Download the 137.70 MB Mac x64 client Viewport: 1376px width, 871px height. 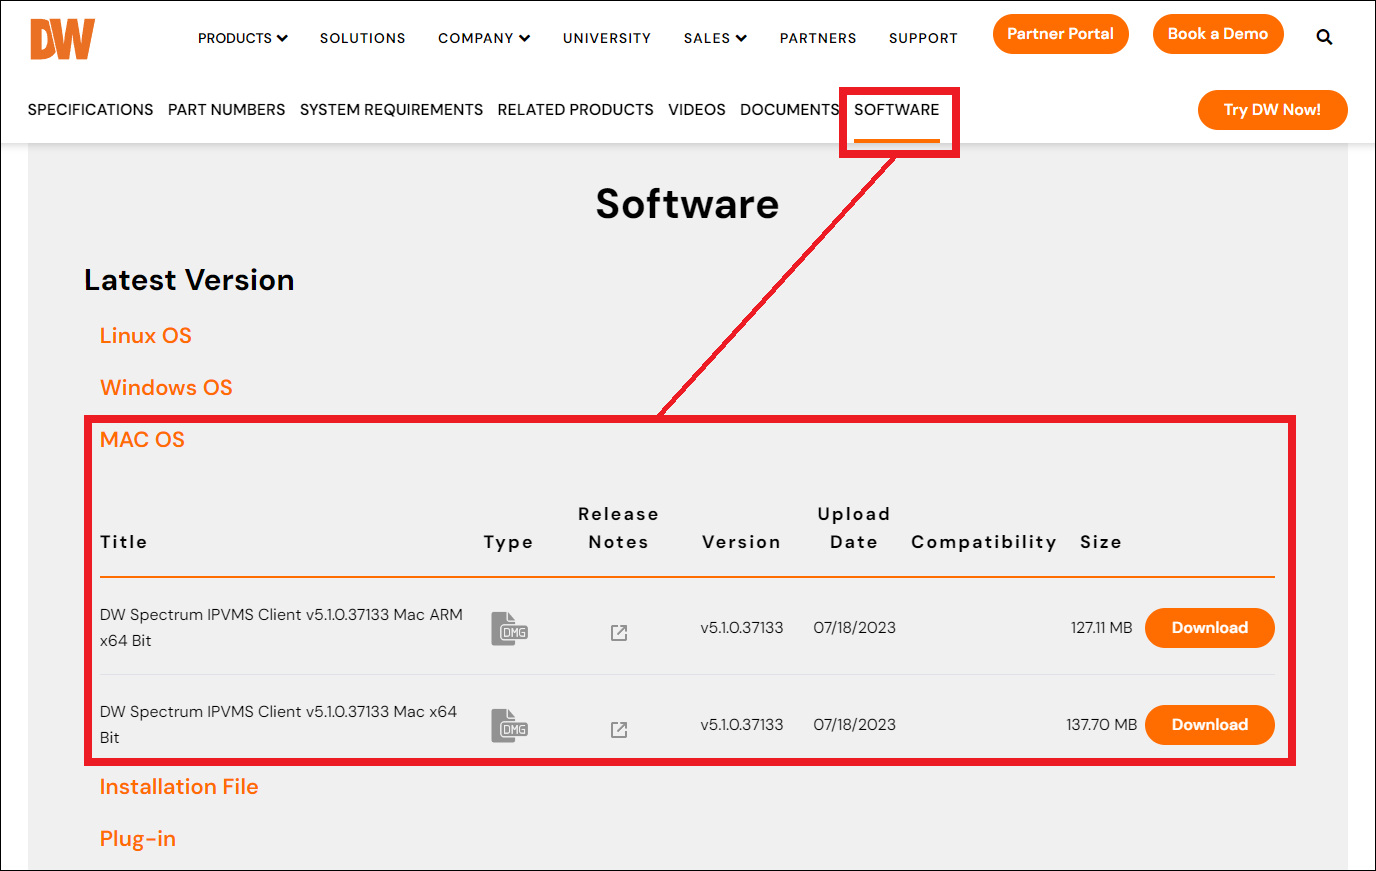pos(1209,725)
